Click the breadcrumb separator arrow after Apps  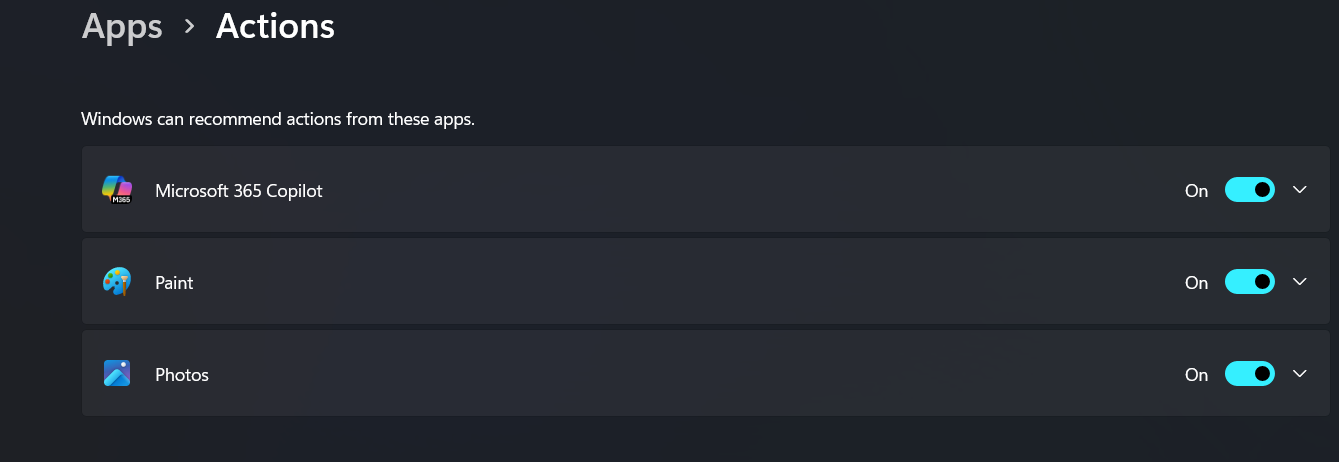tap(189, 27)
